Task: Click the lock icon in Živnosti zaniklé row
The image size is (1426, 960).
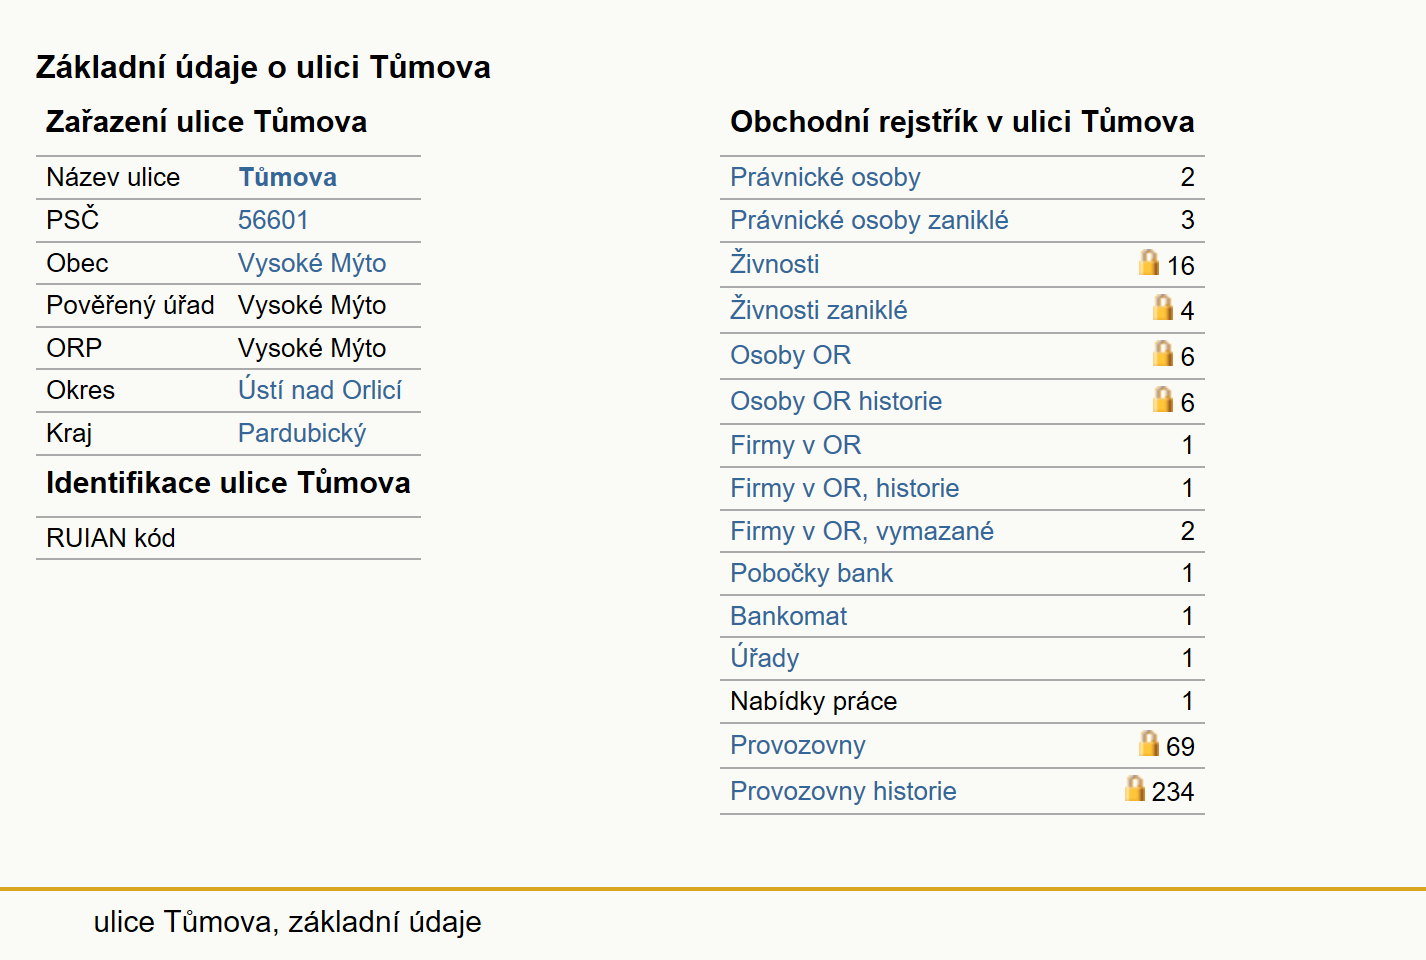Action: 1163,307
